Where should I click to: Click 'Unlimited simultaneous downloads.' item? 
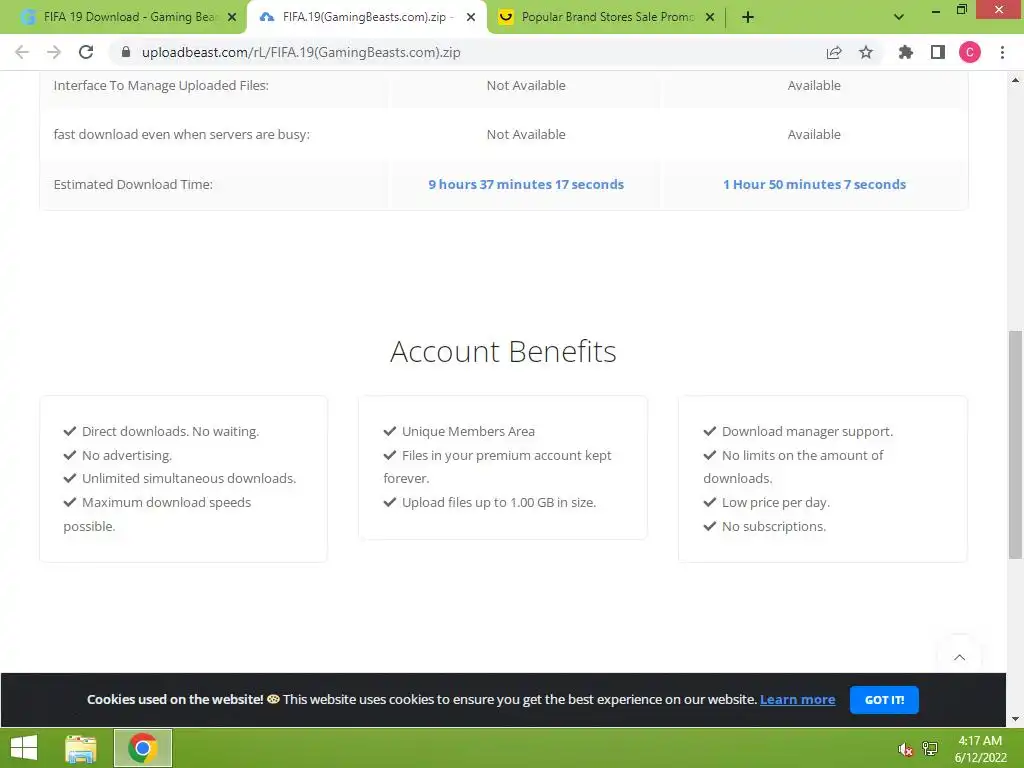[189, 479]
